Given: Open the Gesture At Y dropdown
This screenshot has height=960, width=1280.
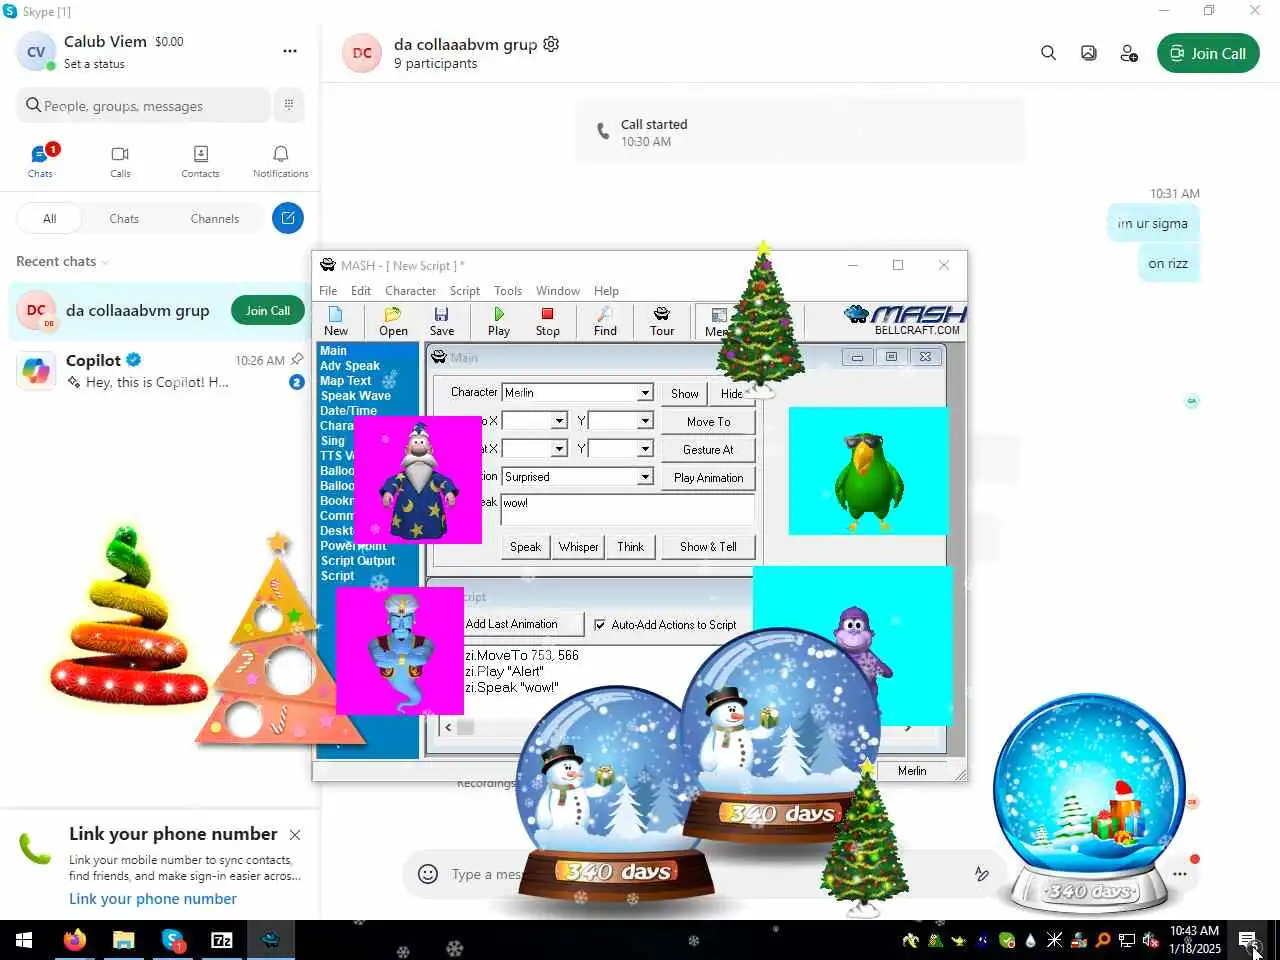Looking at the screenshot, I should coord(645,449).
